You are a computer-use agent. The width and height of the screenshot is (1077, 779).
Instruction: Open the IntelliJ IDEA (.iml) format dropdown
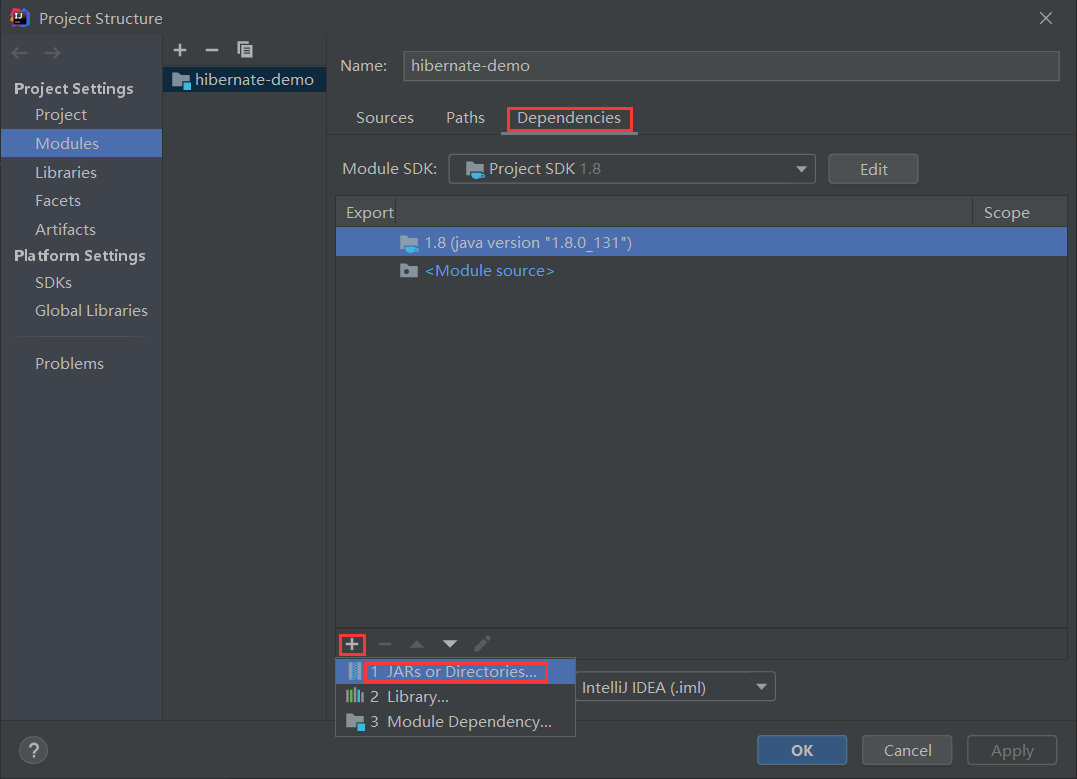(x=676, y=687)
